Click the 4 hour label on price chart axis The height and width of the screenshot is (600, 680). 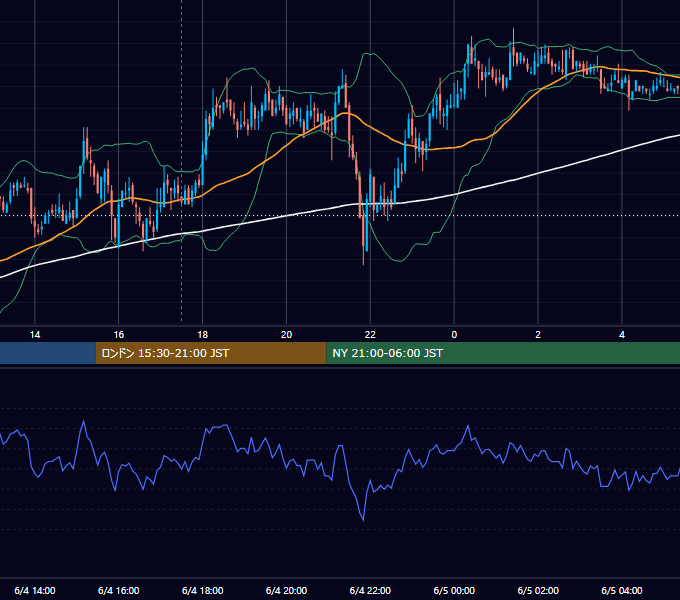click(x=622, y=335)
